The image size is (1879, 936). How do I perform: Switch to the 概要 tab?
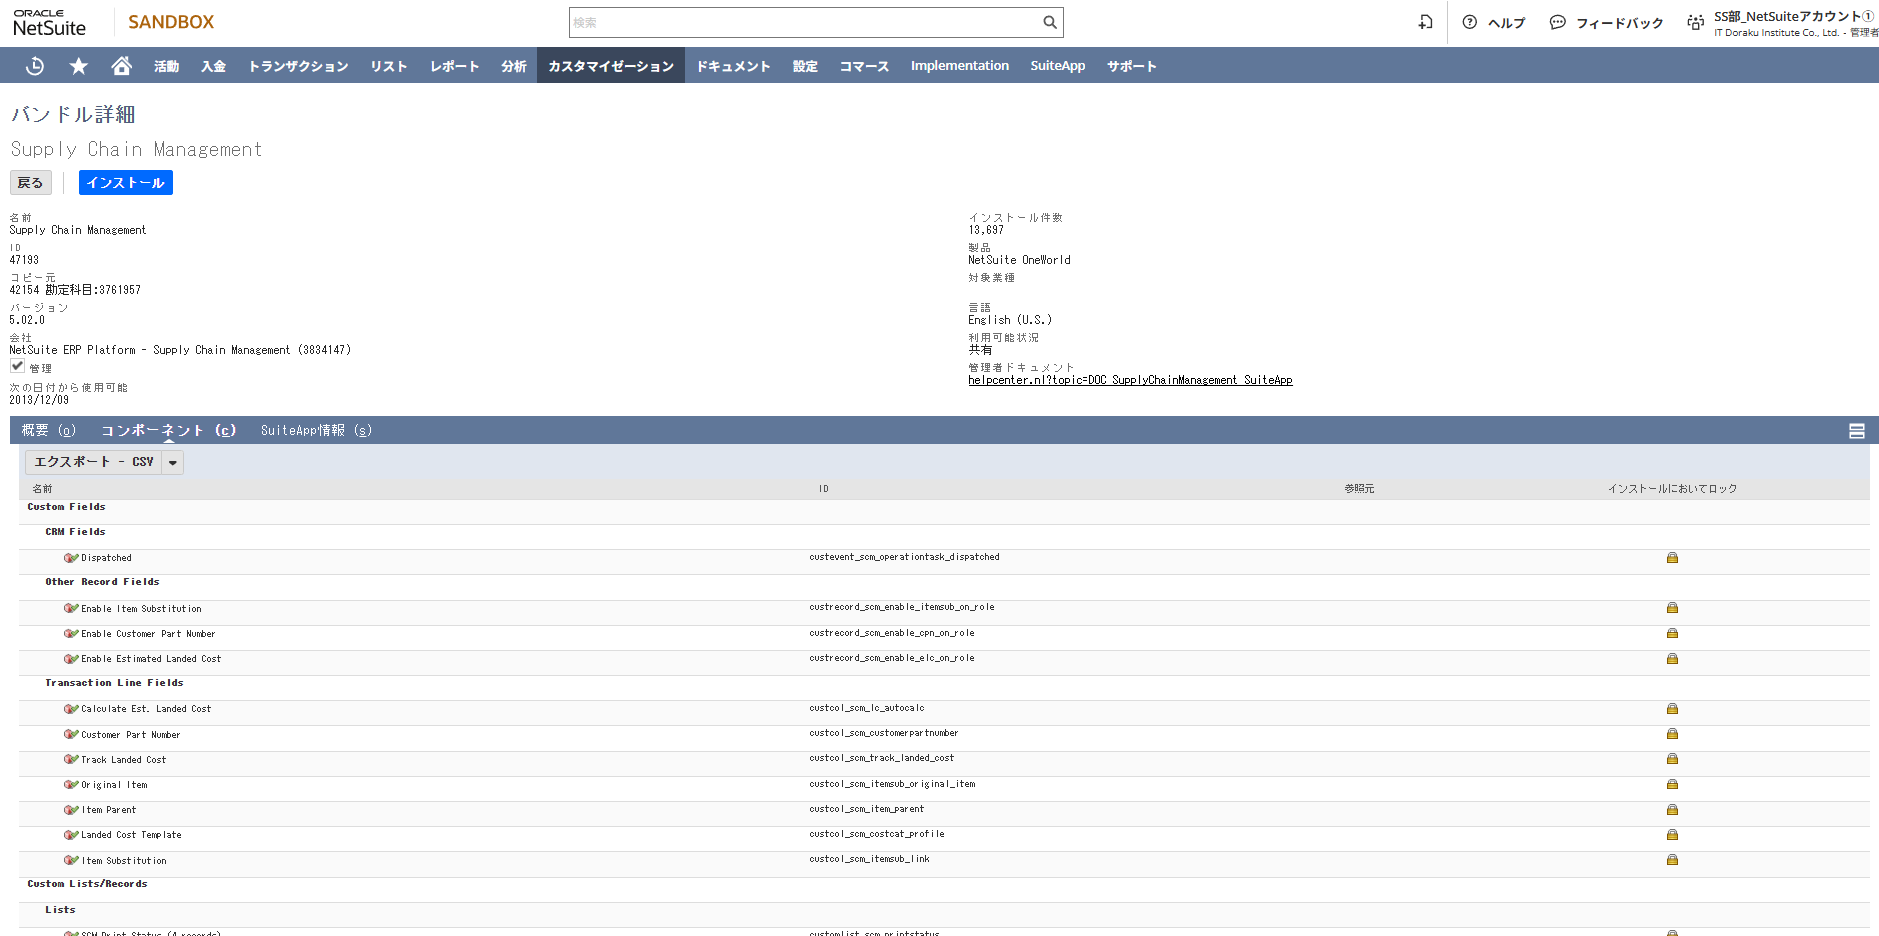49,431
